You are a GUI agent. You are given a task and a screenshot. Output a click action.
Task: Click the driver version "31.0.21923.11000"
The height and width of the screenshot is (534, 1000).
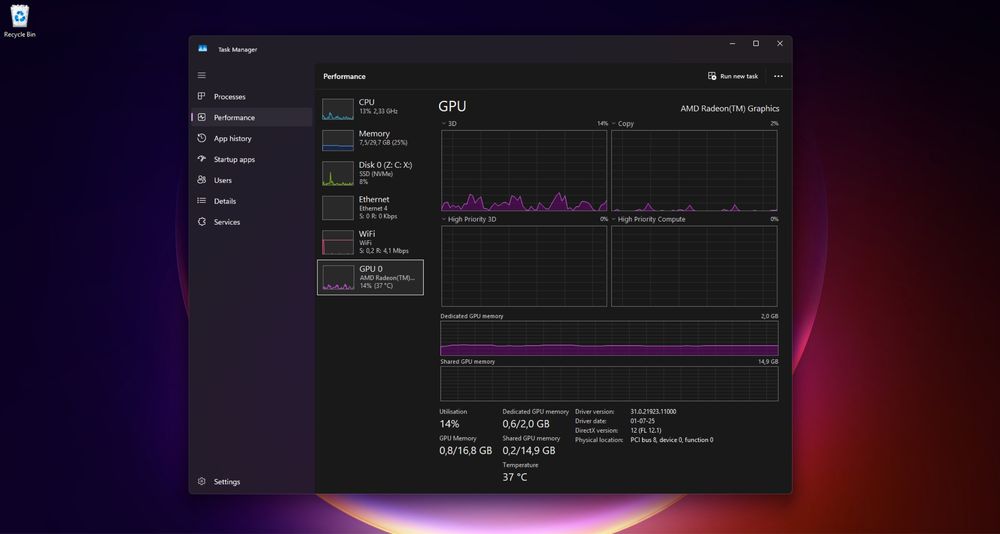click(x=653, y=412)
